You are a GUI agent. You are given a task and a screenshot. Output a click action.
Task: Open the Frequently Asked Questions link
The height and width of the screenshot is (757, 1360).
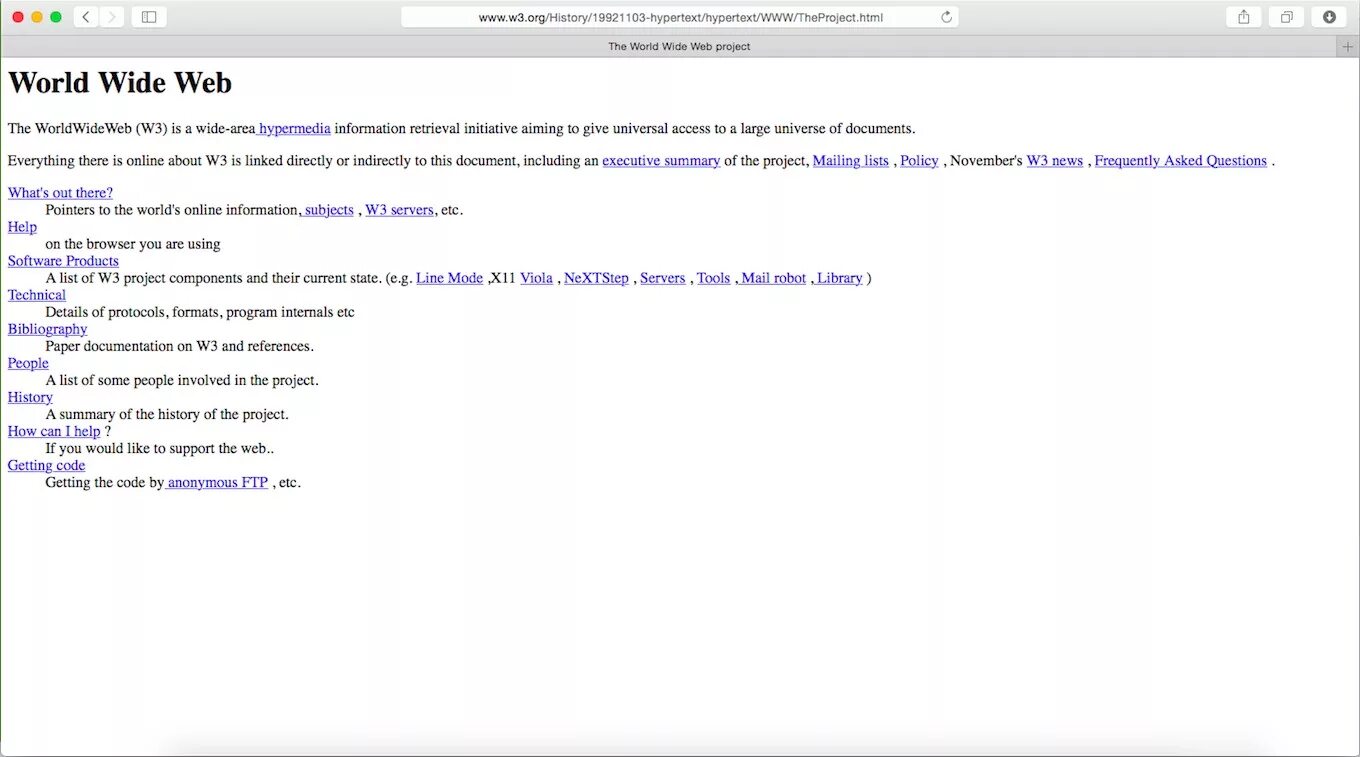click(1180, 160)
